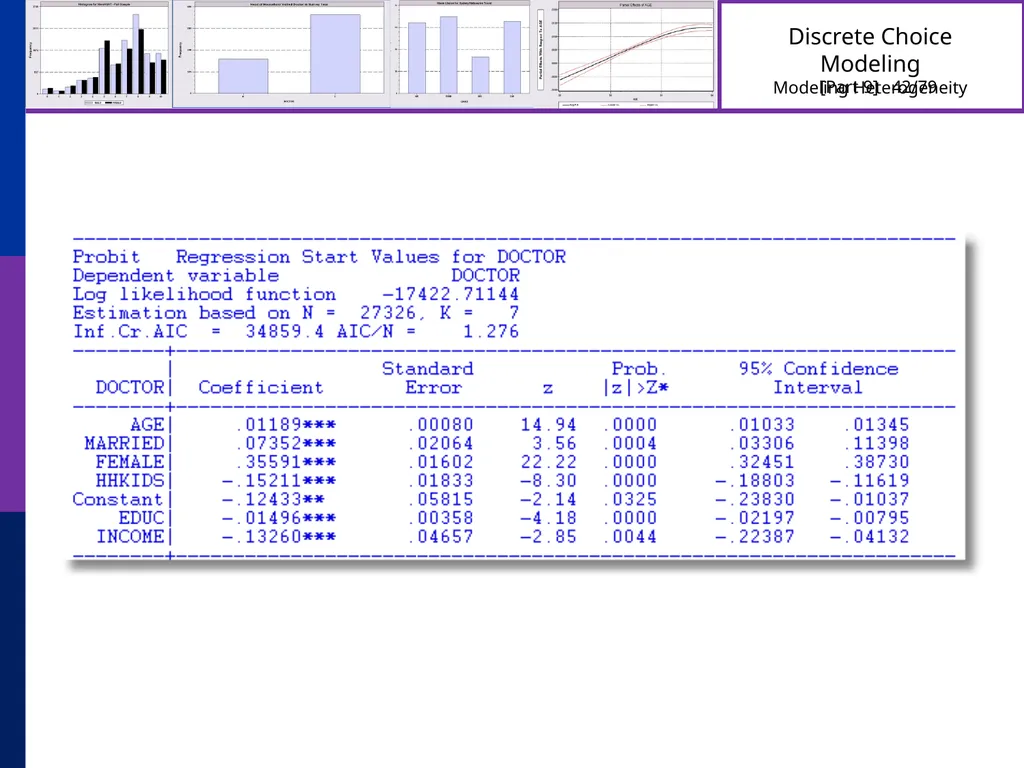1024x768 pixels.
Task: Click HHKIDS standard error .01833
Action: tap(441, 481)
